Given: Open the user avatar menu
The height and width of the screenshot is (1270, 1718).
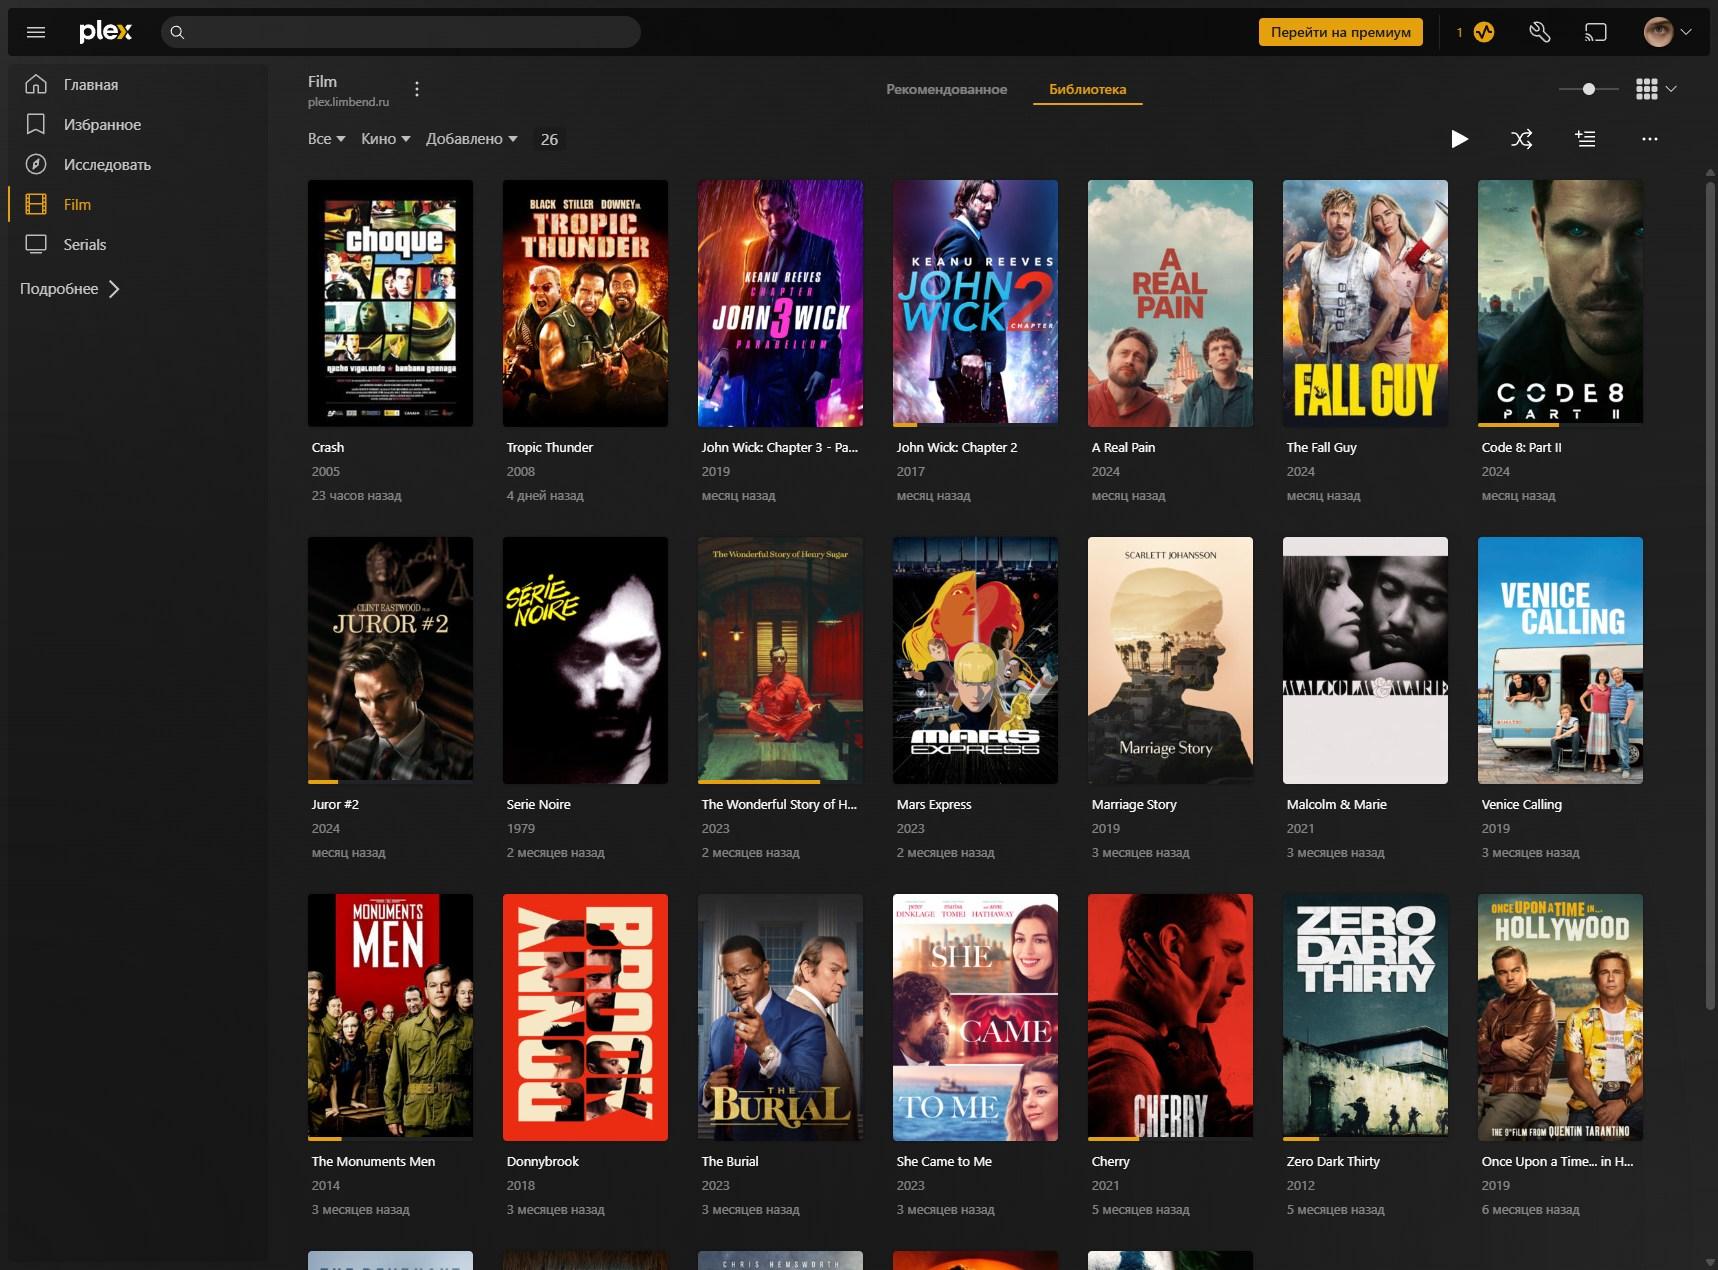Looking at the screenshot, I should tap(1668, 32).
